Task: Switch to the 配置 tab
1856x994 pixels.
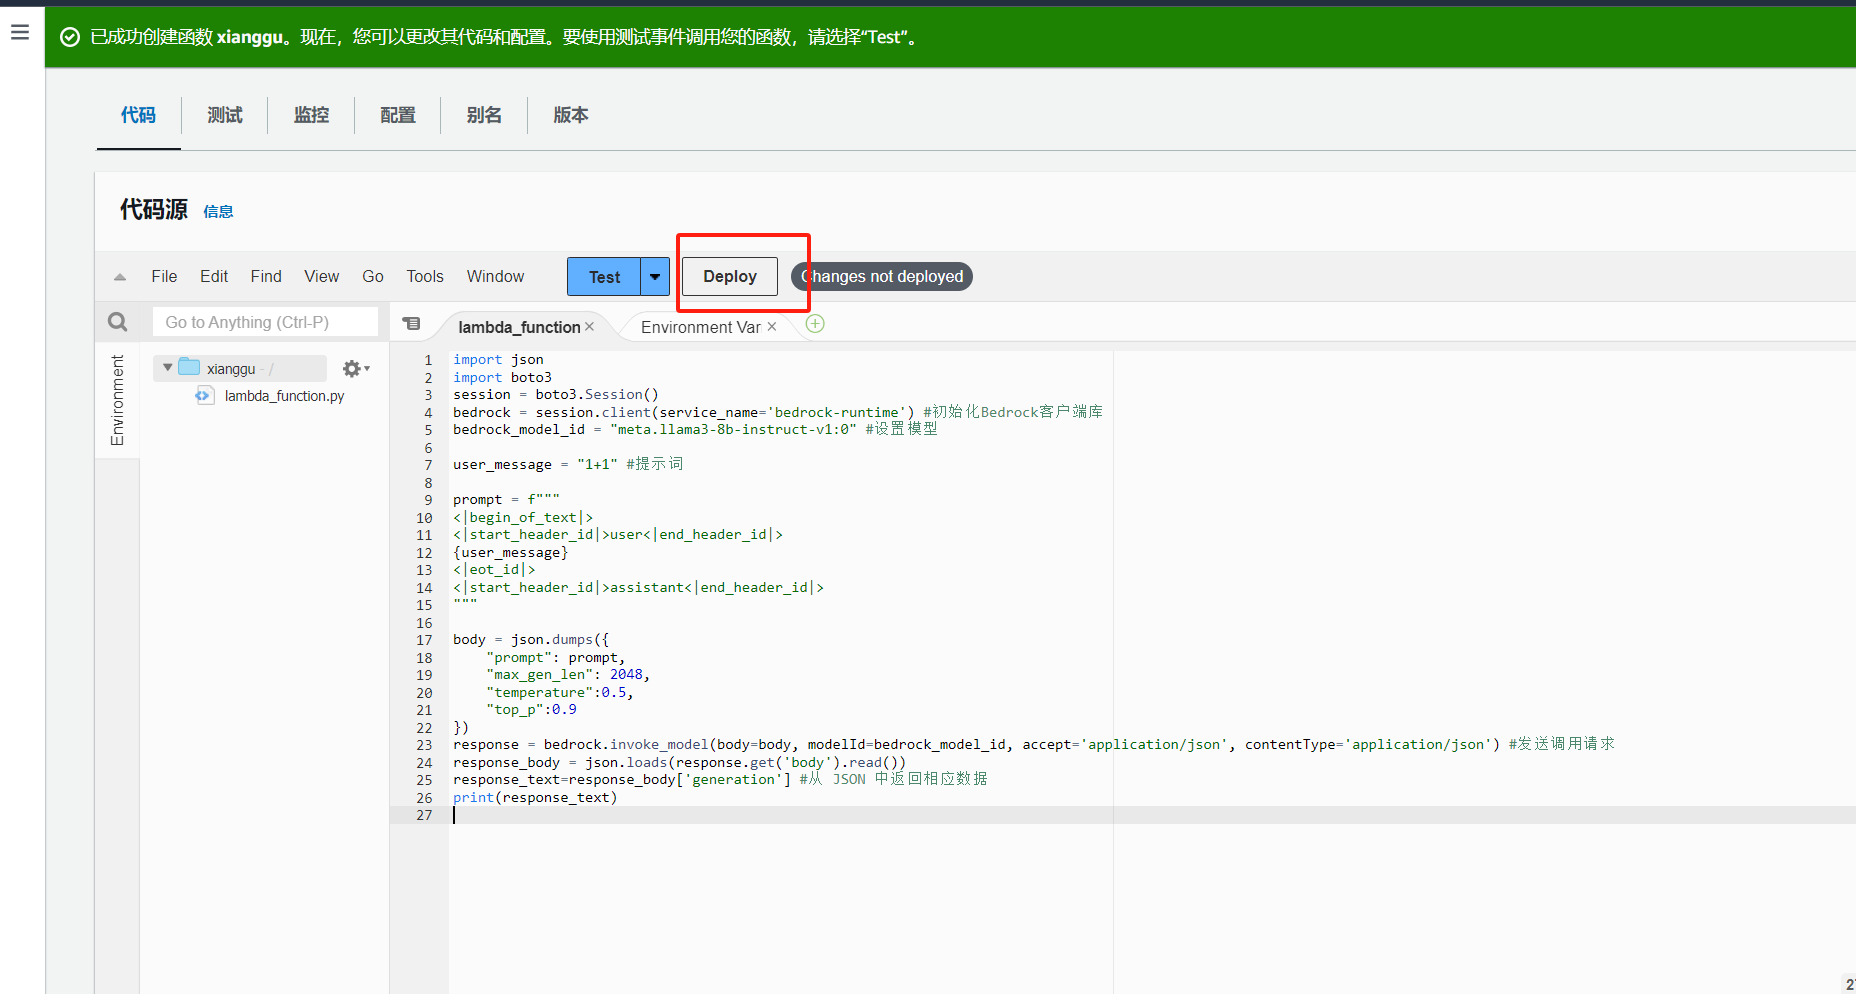Action: pos(398,115)
